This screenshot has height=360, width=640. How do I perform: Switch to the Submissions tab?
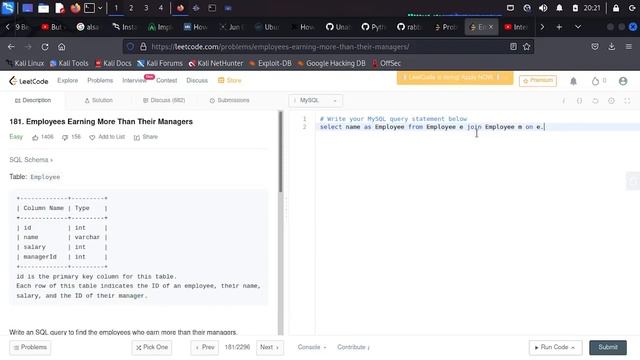229,100
